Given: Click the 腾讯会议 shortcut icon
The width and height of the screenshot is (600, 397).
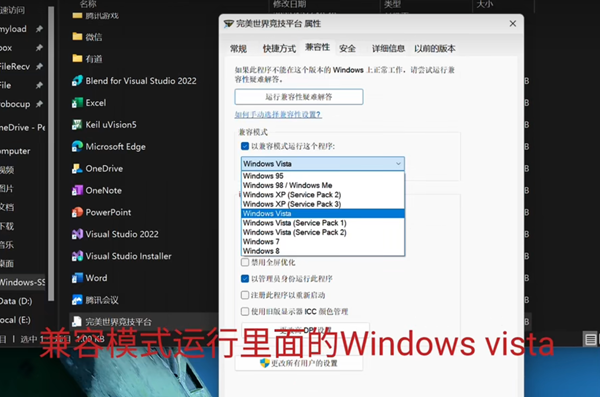Looking at the screenshot, I should click(77, 300).
